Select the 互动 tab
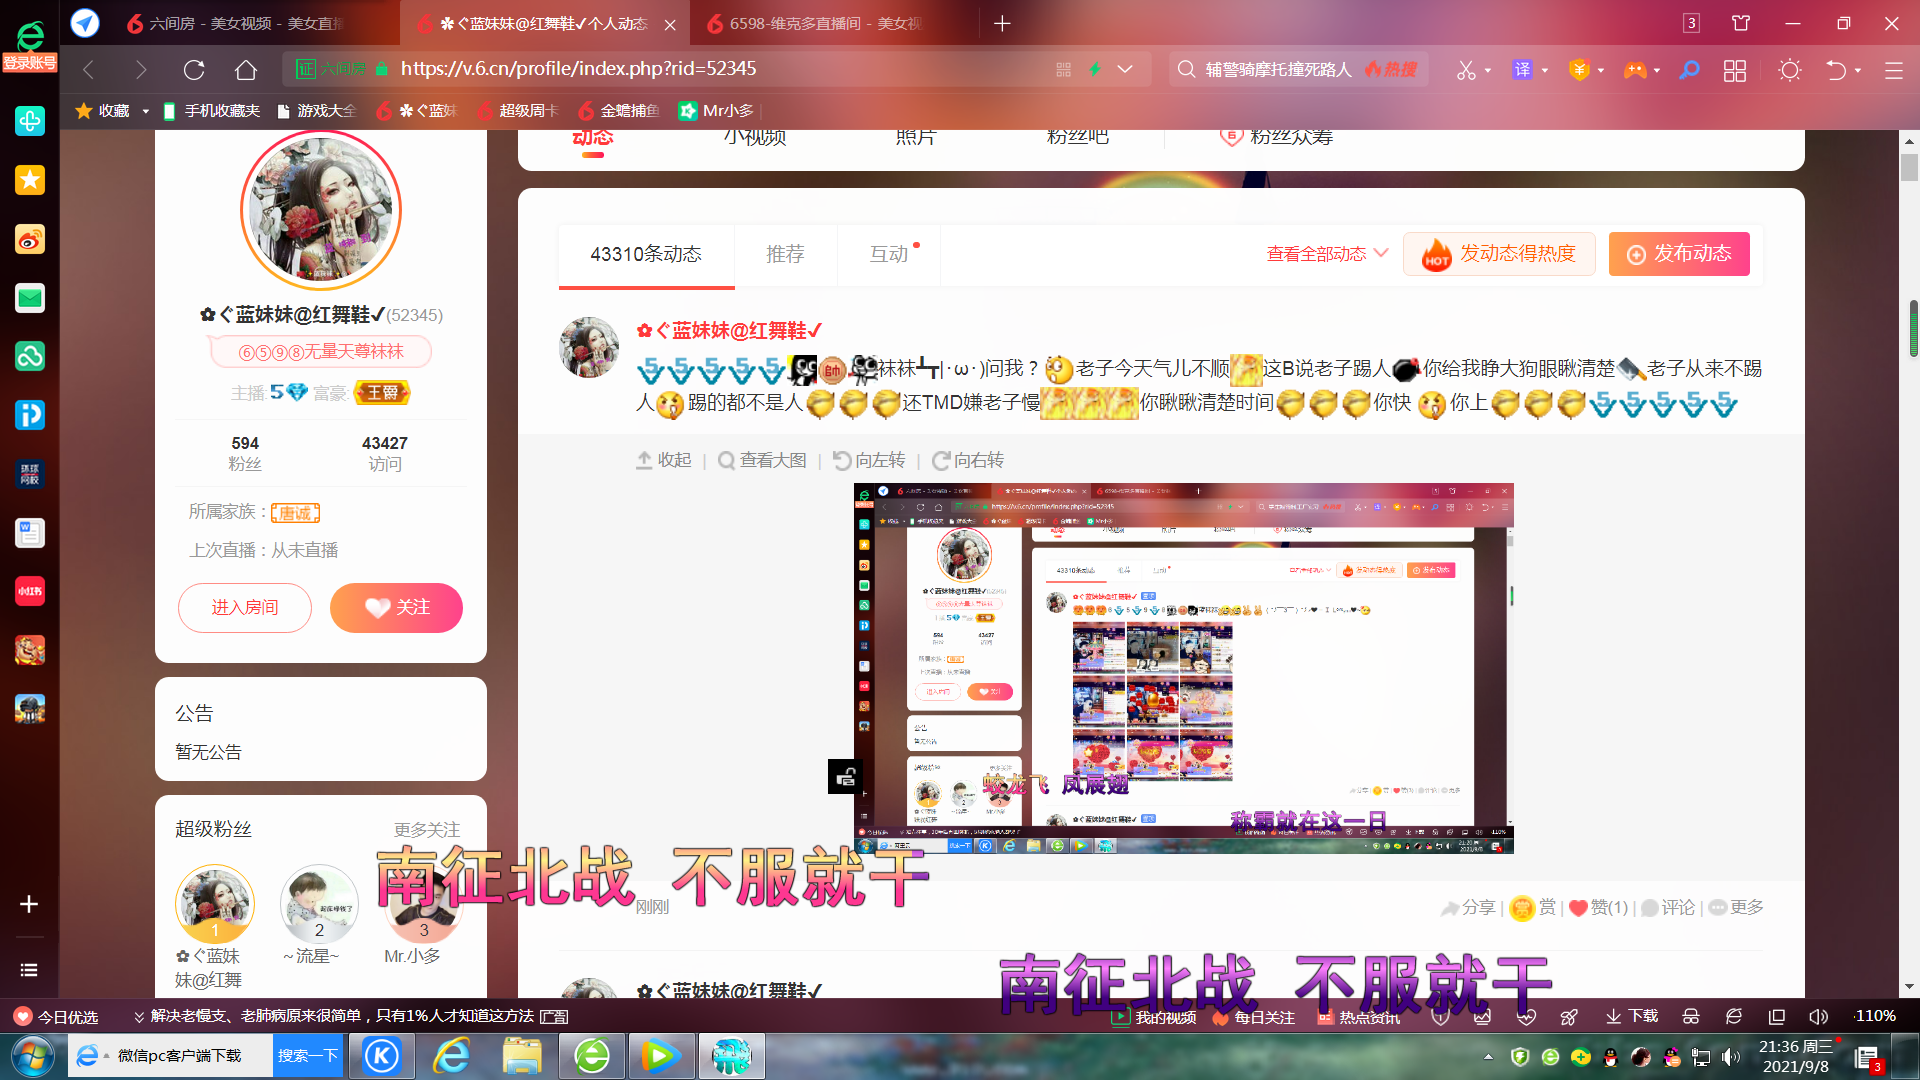1920x1080 pixels. coord(889,254)
